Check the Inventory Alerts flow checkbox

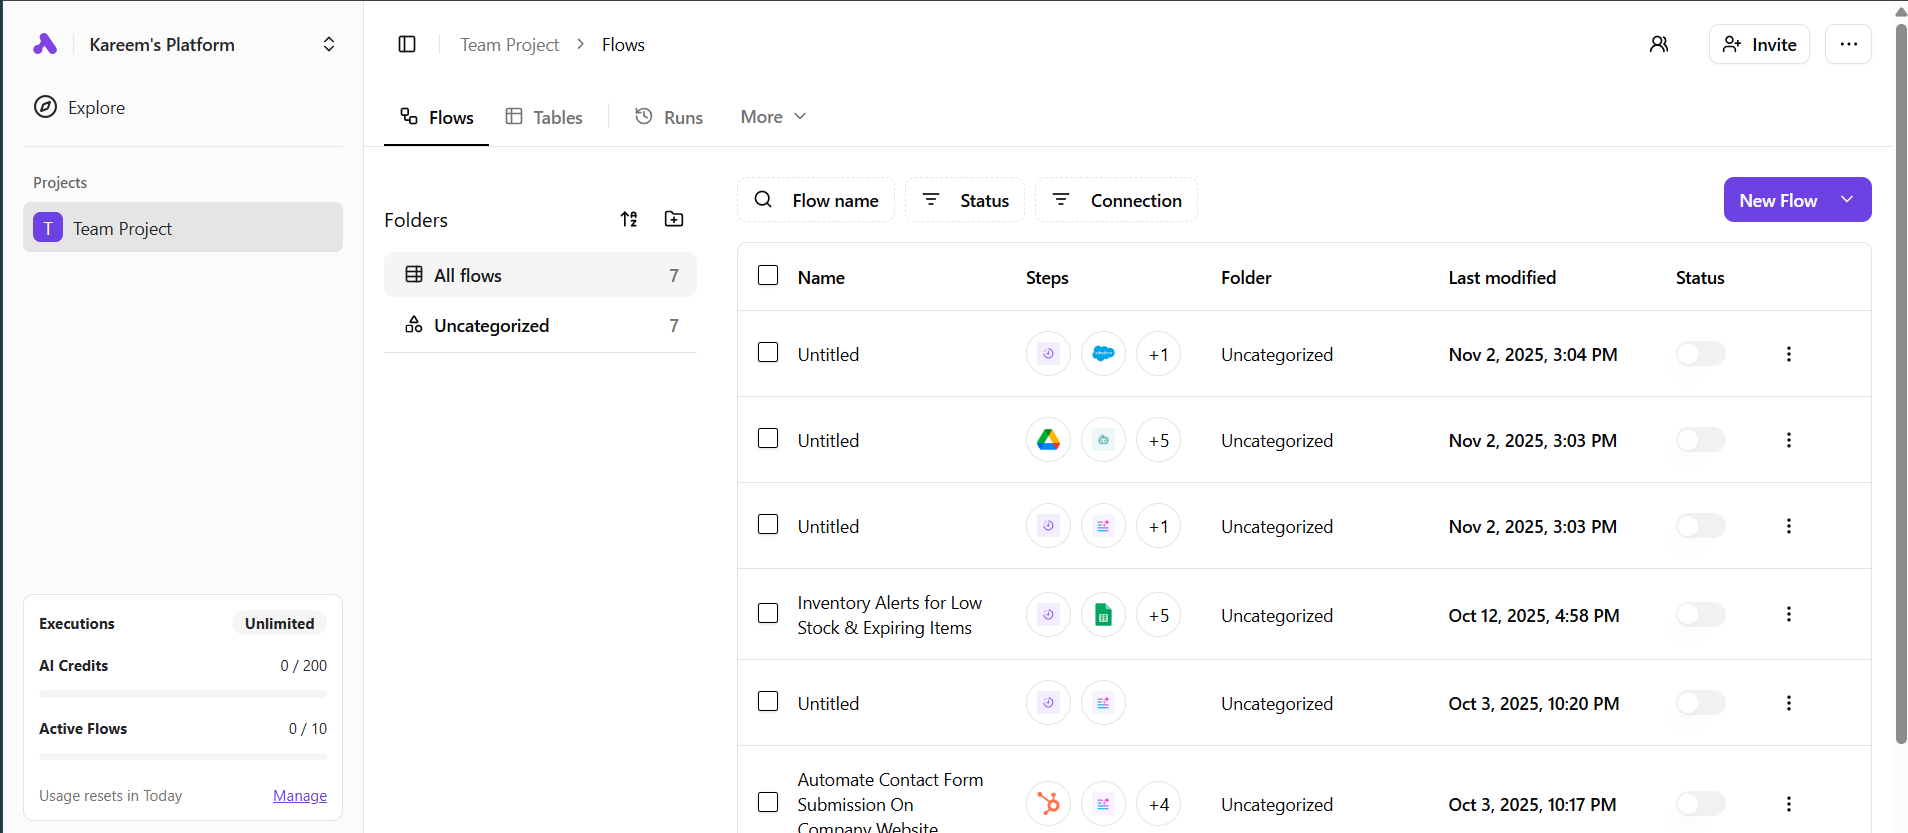(x=768, y=613)
